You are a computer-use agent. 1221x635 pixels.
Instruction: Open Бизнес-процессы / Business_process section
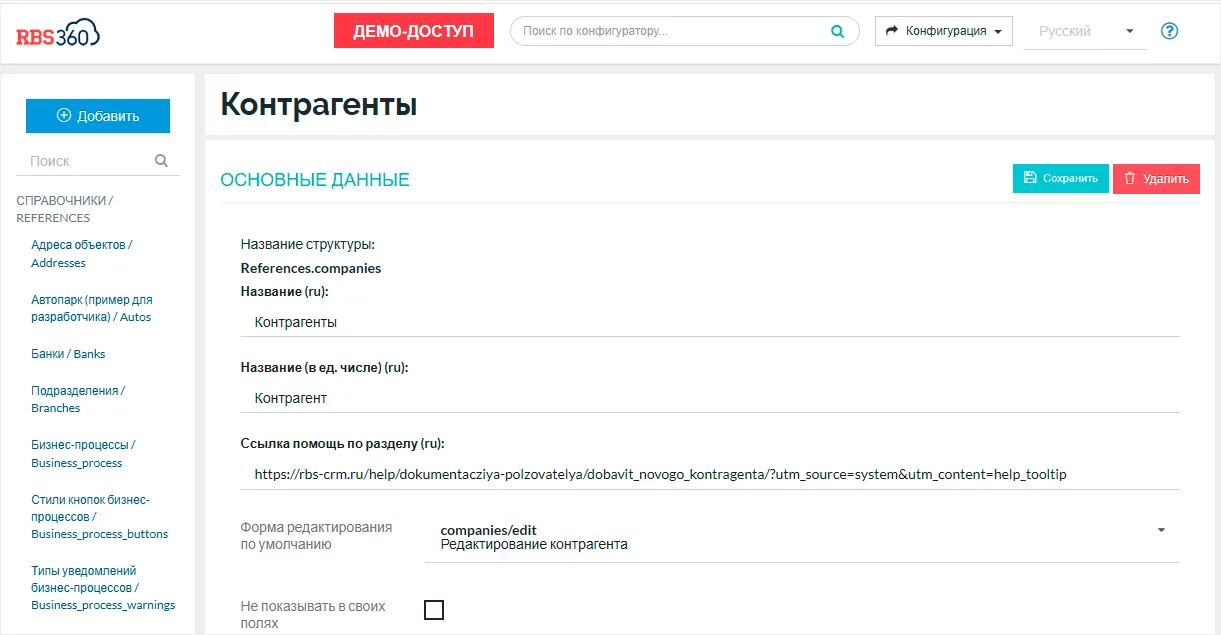(82, 454)
